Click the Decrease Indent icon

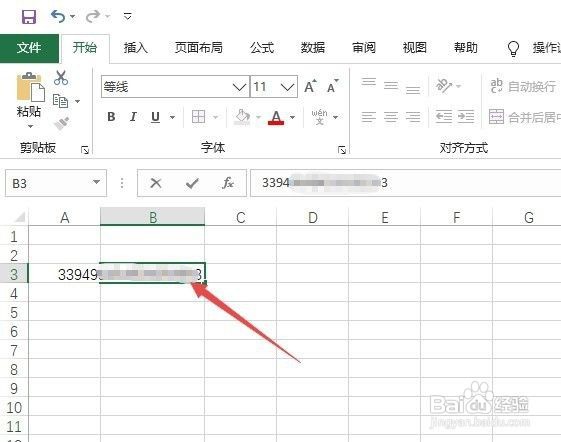coord(444,117)
